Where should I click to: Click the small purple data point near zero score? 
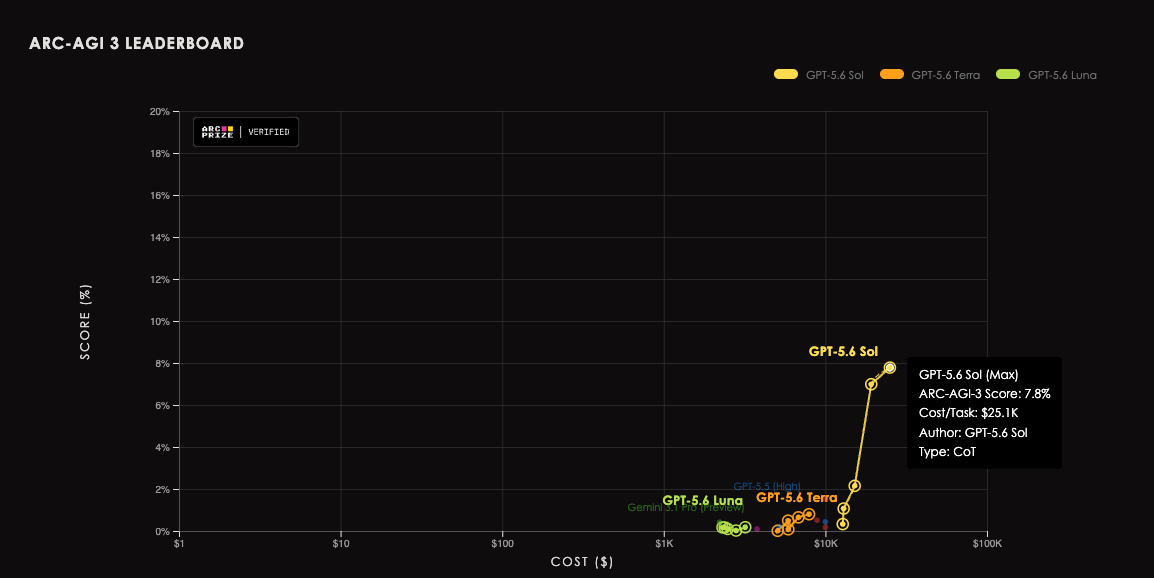pyautogui.click(x=757, y=529)
